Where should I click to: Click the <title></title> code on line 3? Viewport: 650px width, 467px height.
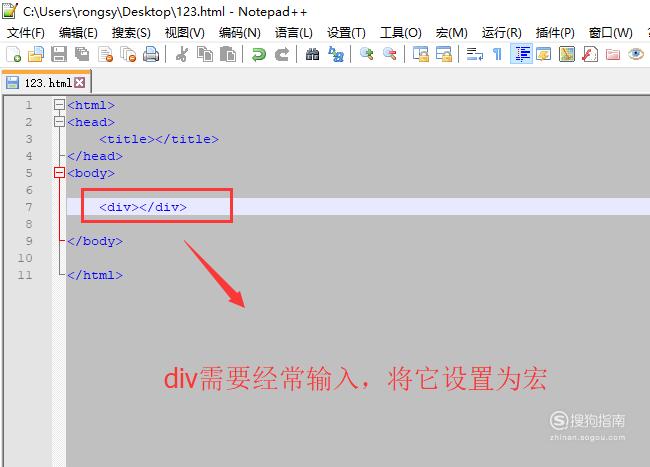[159, 139]
